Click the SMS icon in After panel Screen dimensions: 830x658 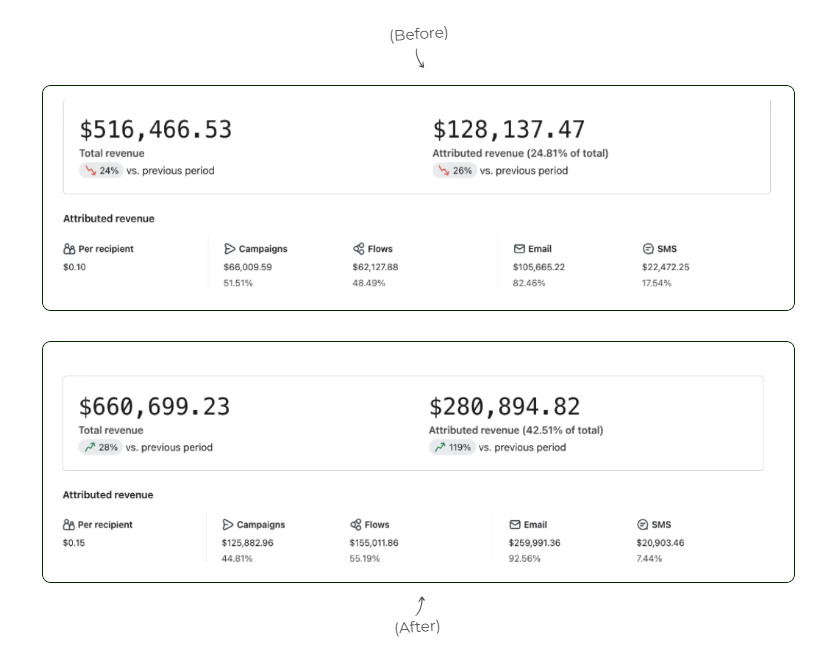pyautogui.click(x=643, y=525)
